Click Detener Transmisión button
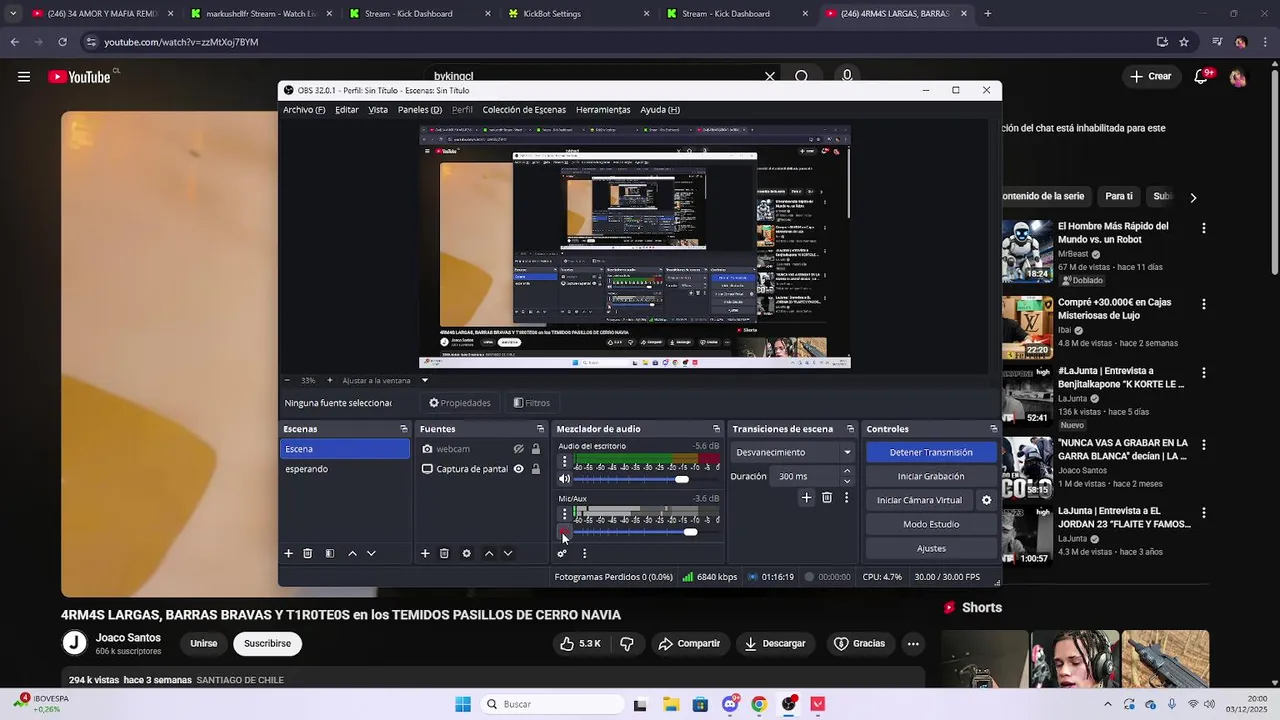Screen dimensions: 1280x720 point(931,452)
